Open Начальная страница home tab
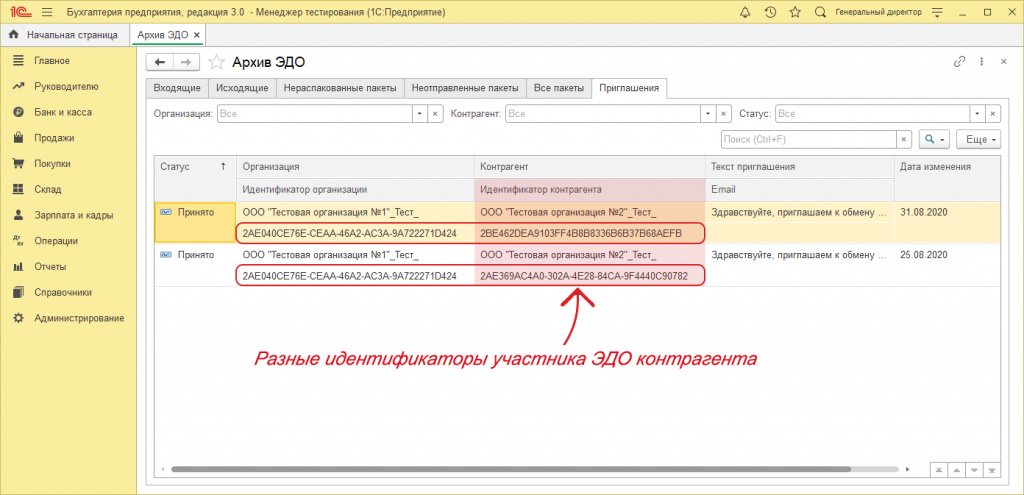This screenshot has width=1024, height=495. tap(64, 35)
